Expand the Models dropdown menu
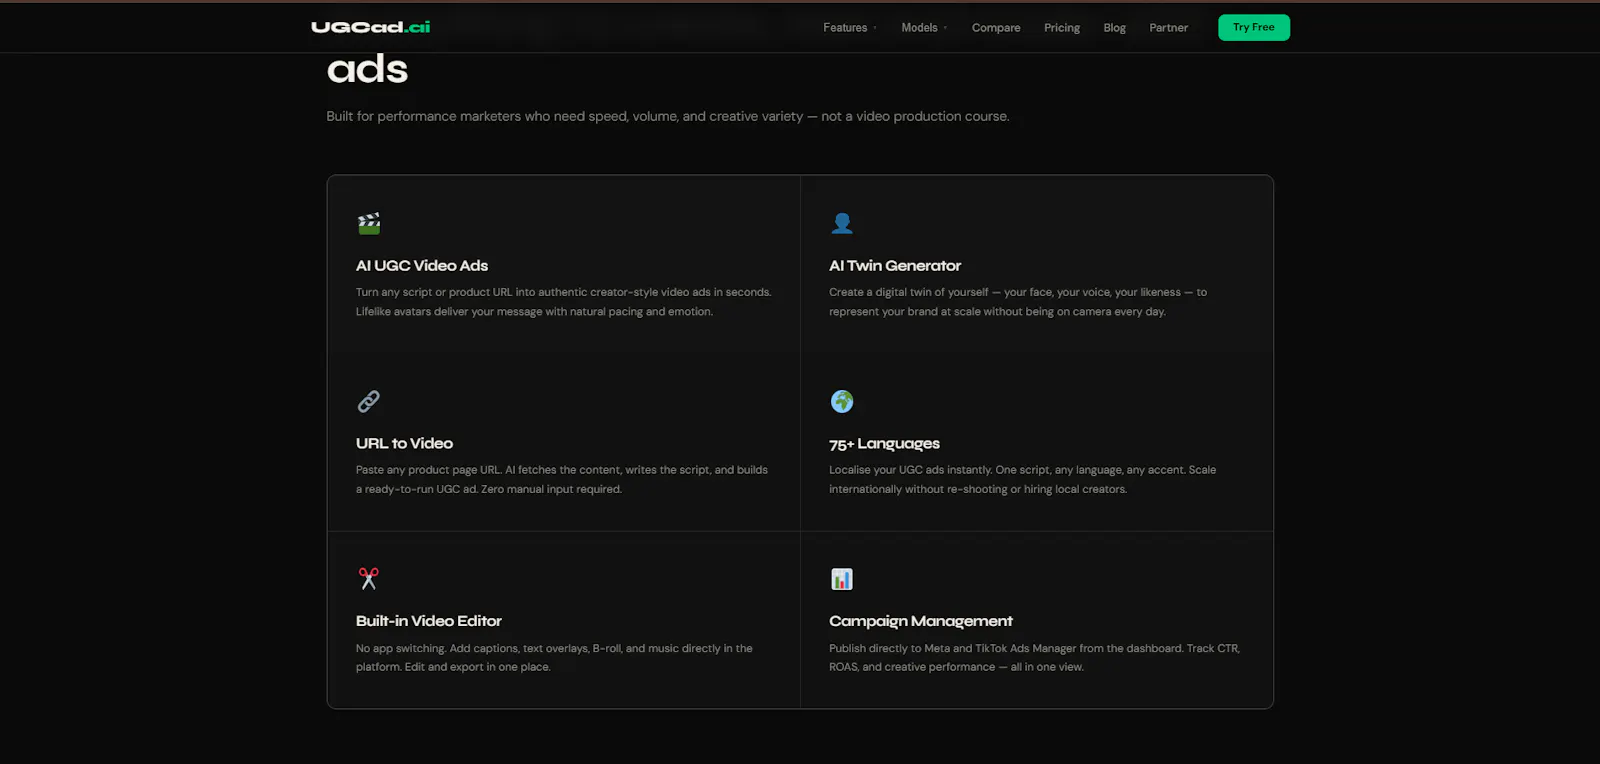This screenshot has height=764, width=1600. pyautogui.click(x=924, y=28)
